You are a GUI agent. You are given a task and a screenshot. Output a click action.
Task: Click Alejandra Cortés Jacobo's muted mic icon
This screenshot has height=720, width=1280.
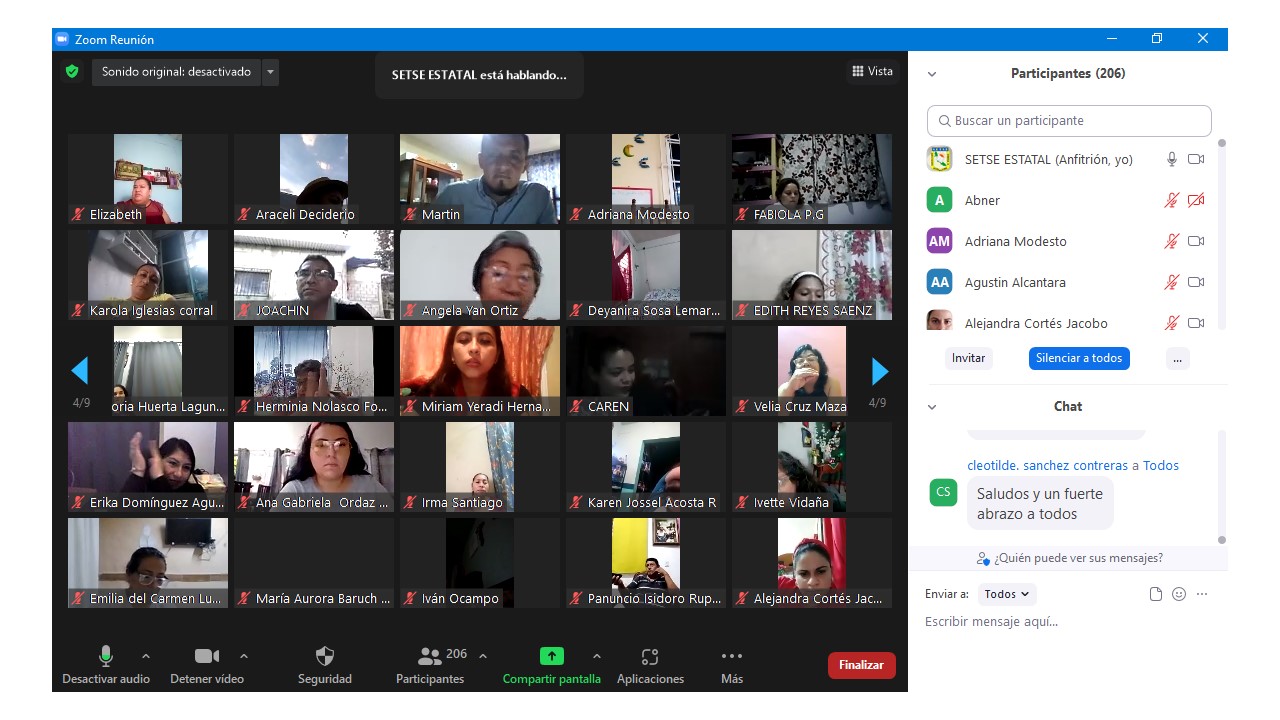(1172, 323)
